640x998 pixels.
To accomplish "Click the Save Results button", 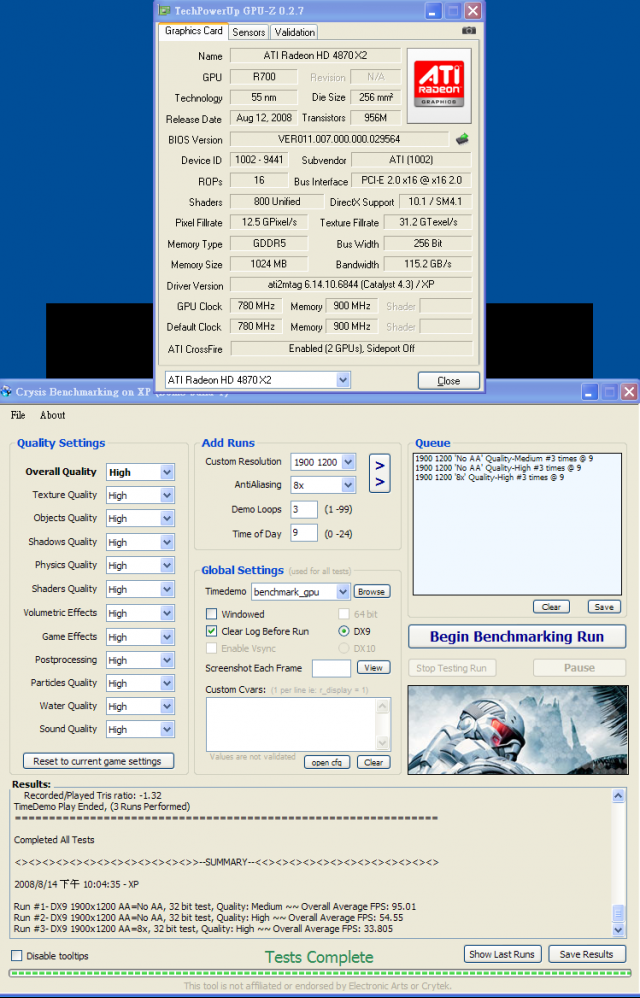I will (587, 954).
